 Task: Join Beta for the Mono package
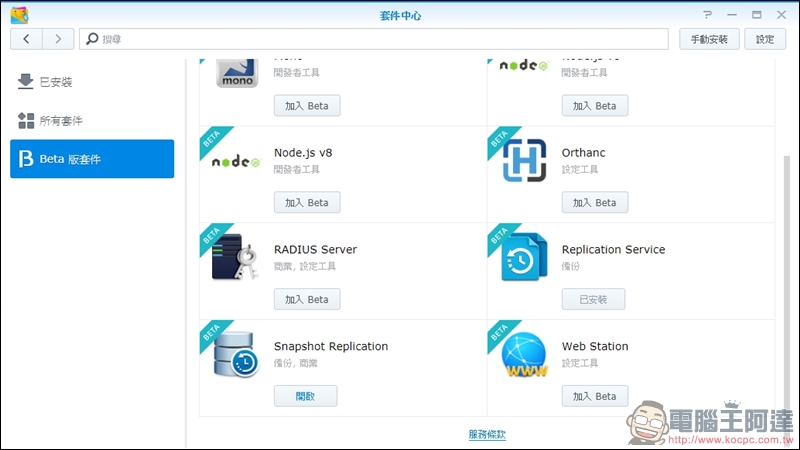(x=307, y=106)
